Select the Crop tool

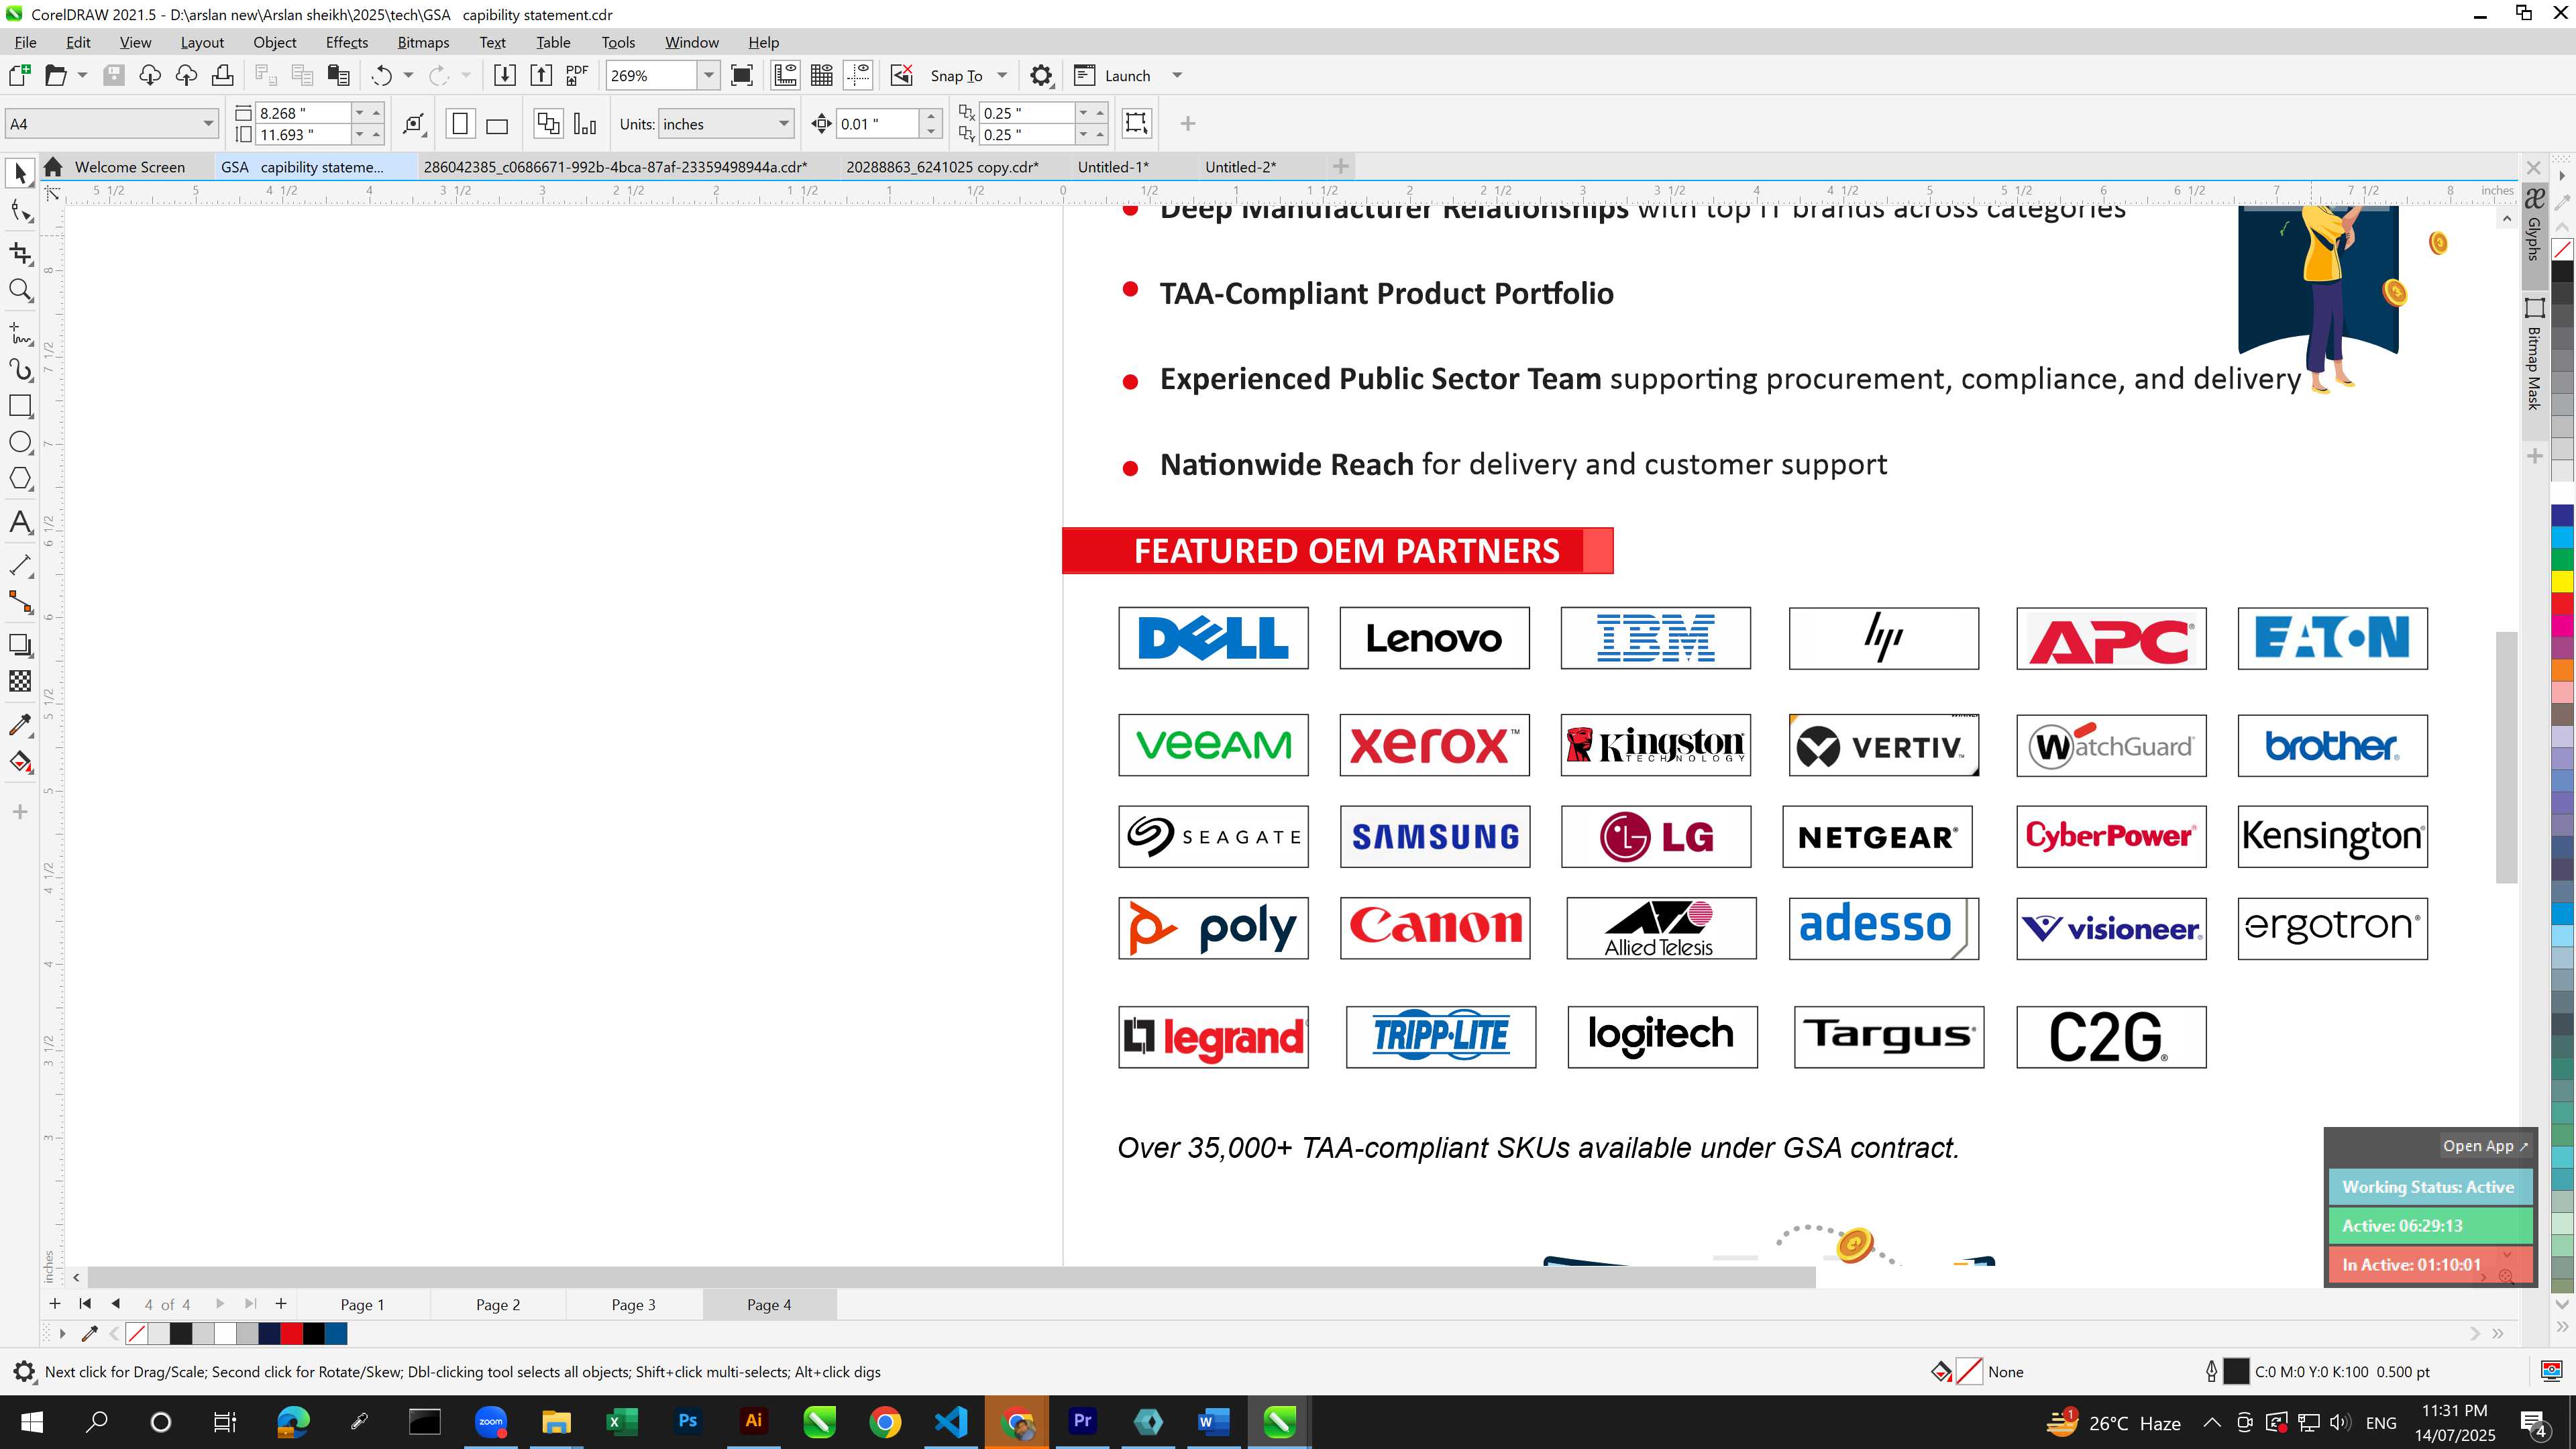click(x=20, y=253)
